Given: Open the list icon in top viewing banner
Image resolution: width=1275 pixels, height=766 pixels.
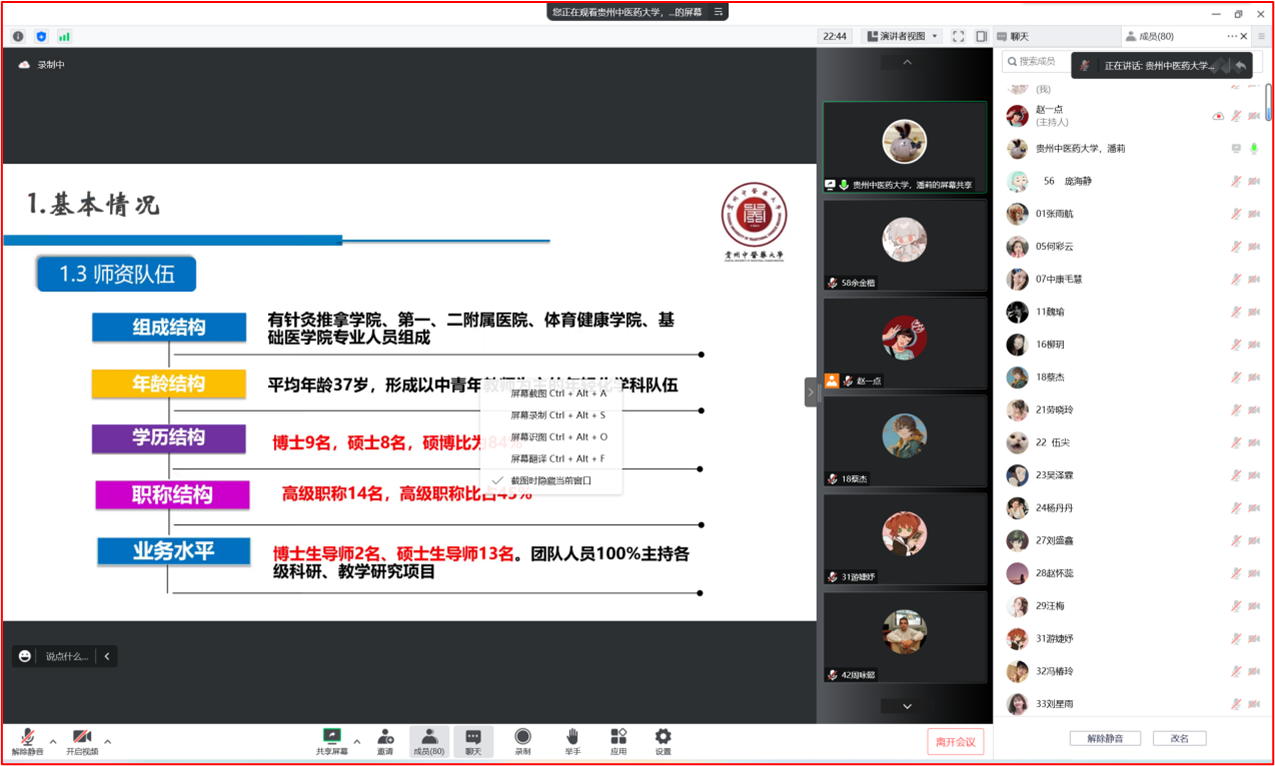Looking at the screenshot, I should (x=718, y=12).
